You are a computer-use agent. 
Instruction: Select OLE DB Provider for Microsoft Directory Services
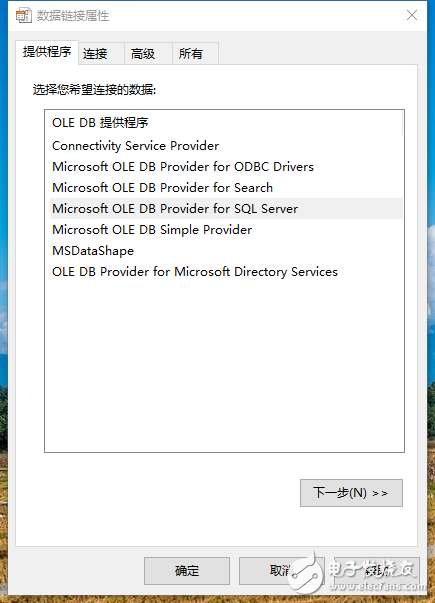tap(226, 272)
